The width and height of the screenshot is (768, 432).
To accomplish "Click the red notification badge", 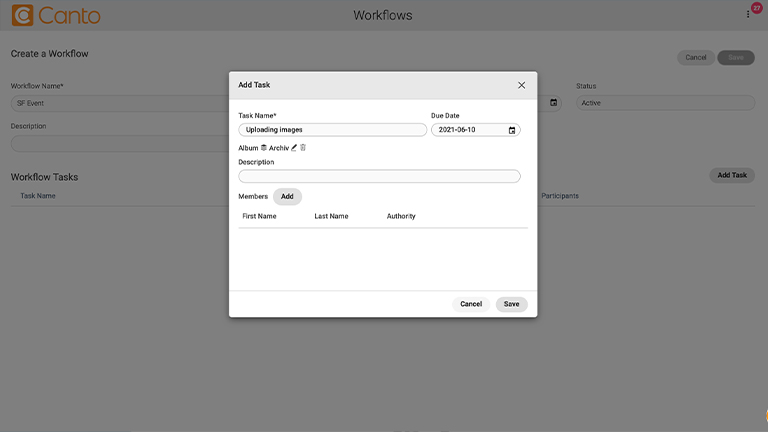I will [x=757, y=8].
